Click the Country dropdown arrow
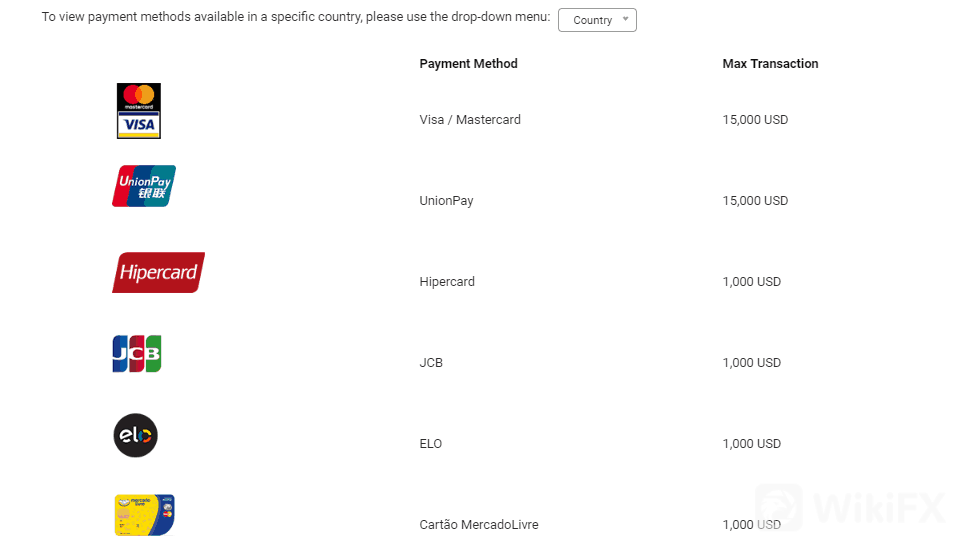This screenshot has height=550, width=956. [x=625, y=20]
